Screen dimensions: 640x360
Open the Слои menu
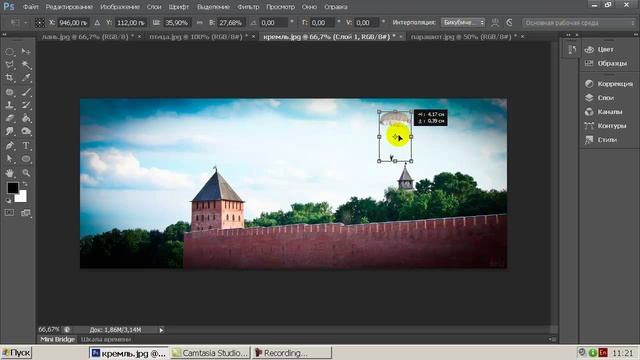tap(154, 7)
